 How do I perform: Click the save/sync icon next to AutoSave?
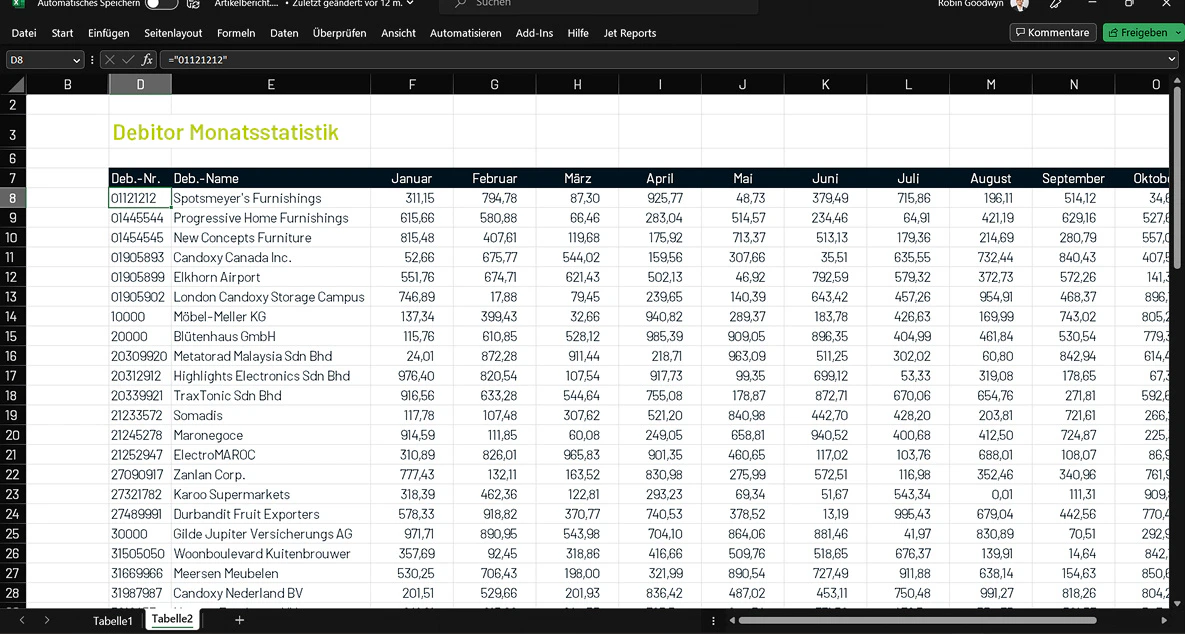tap(193, 4)
